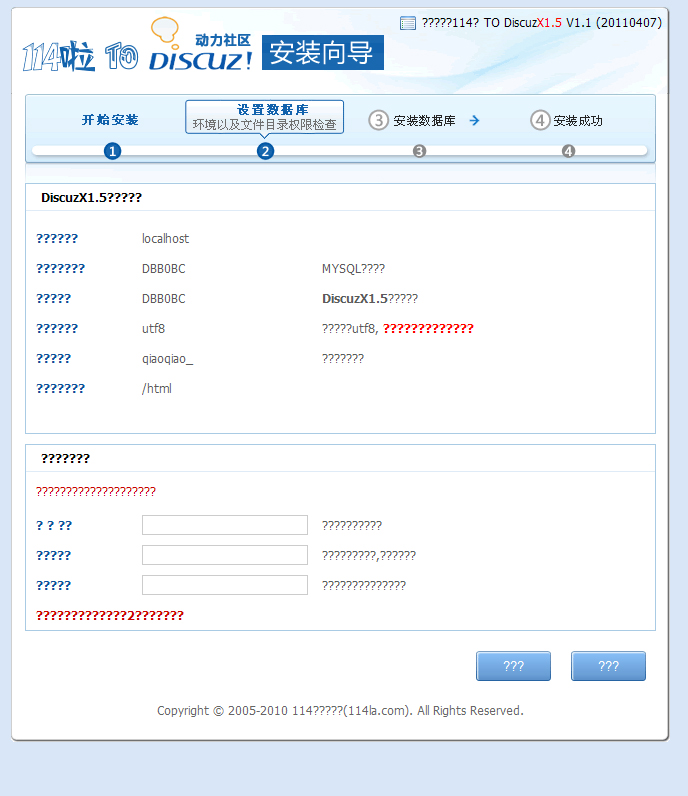
Task: Click the DBB0BC value beside MYSQL hint
Action: (x=163, y=269)
